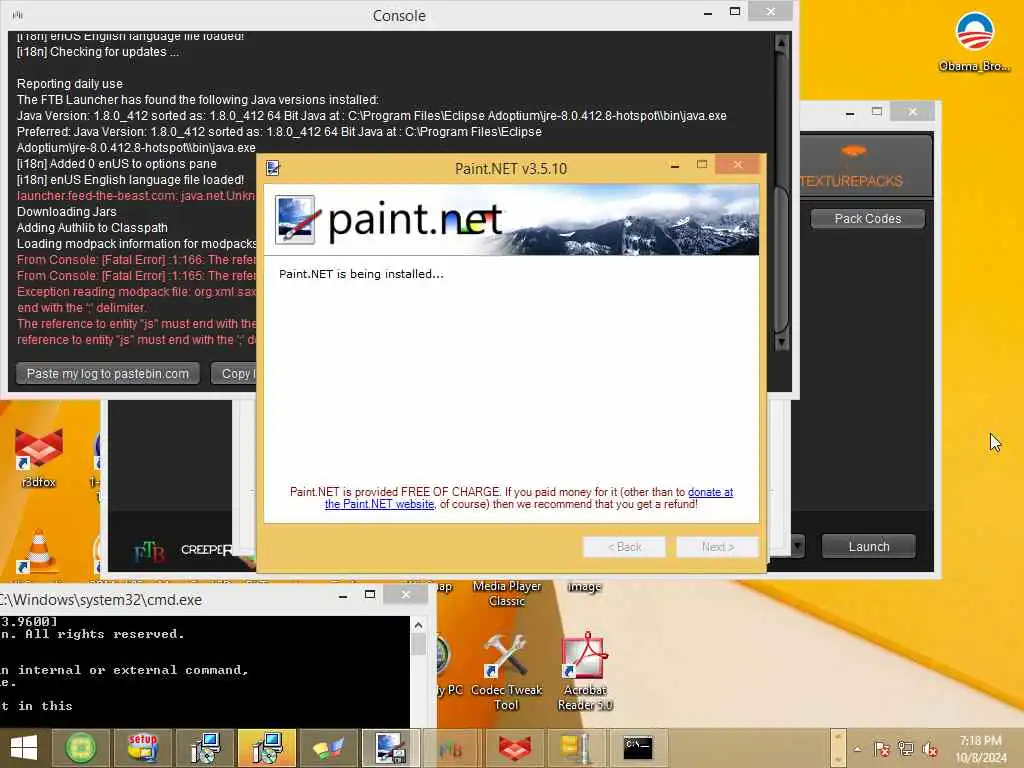Open the volume tray icon

click(930, 749)
